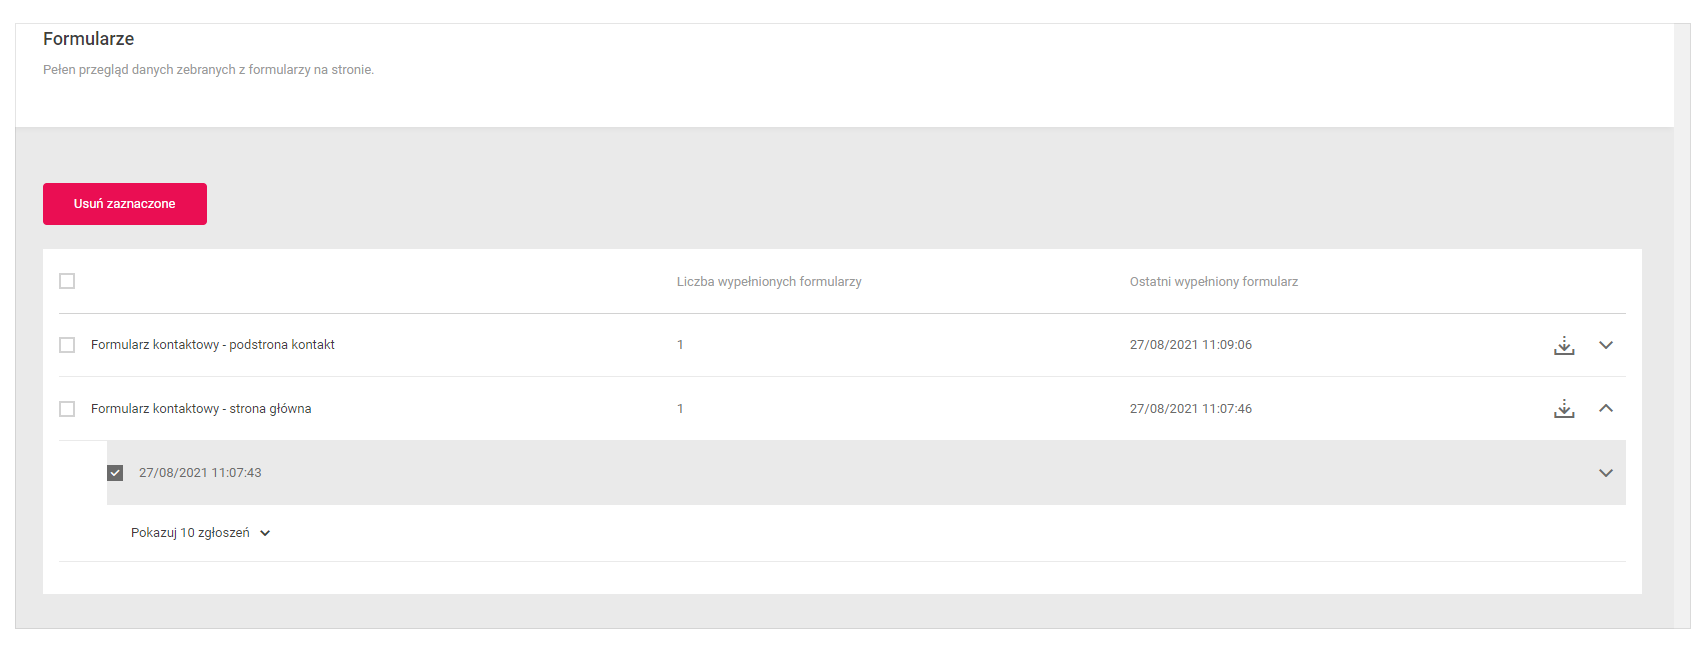Download submissions for podstrona kontakt form
1706x651 pixels.
coord(1564,345)
